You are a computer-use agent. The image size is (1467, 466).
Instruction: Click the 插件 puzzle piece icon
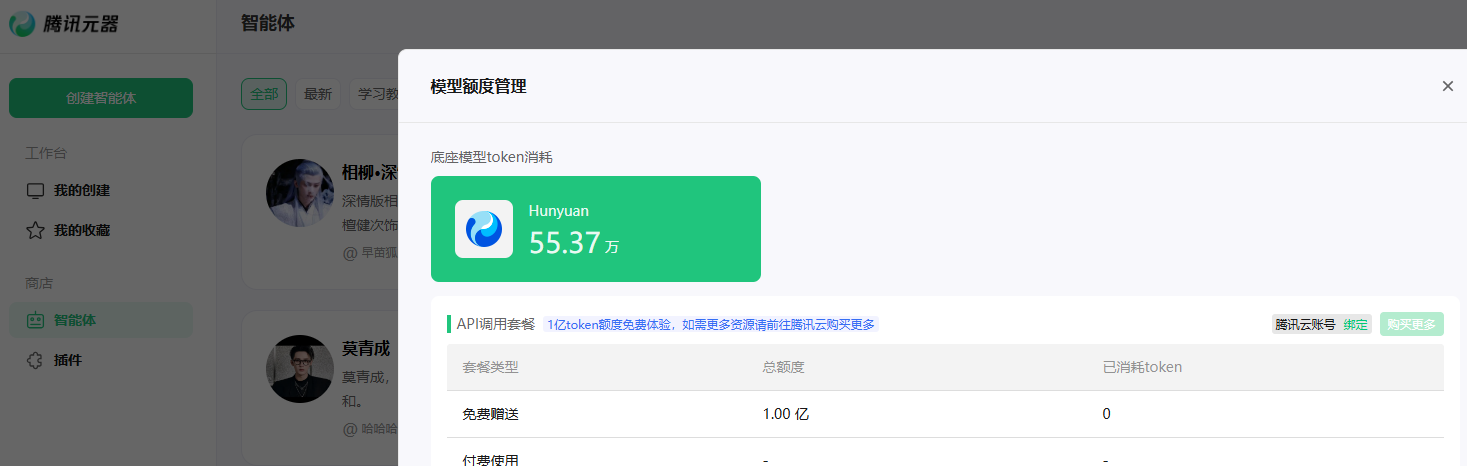point(35,360)
